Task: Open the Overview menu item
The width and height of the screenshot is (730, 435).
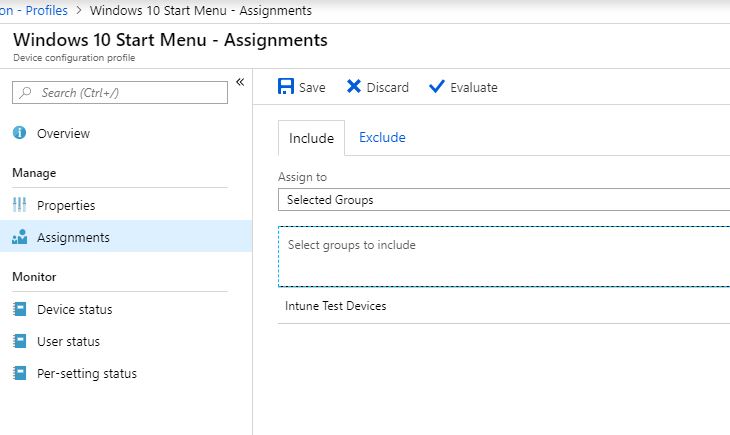Action: (x=63, y=133)
